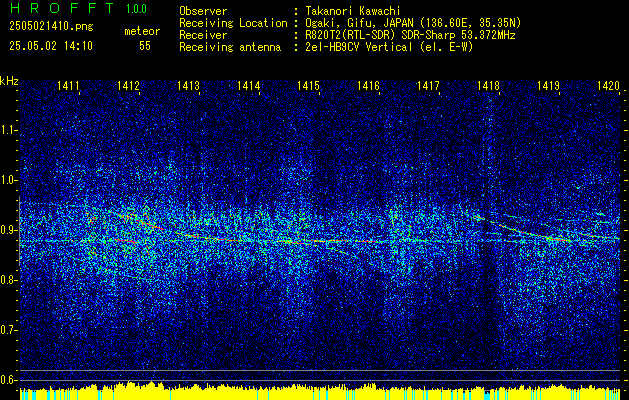This screenshot has width=629, height=400.
Task: Click the meteor label
Action: (142, 31)
